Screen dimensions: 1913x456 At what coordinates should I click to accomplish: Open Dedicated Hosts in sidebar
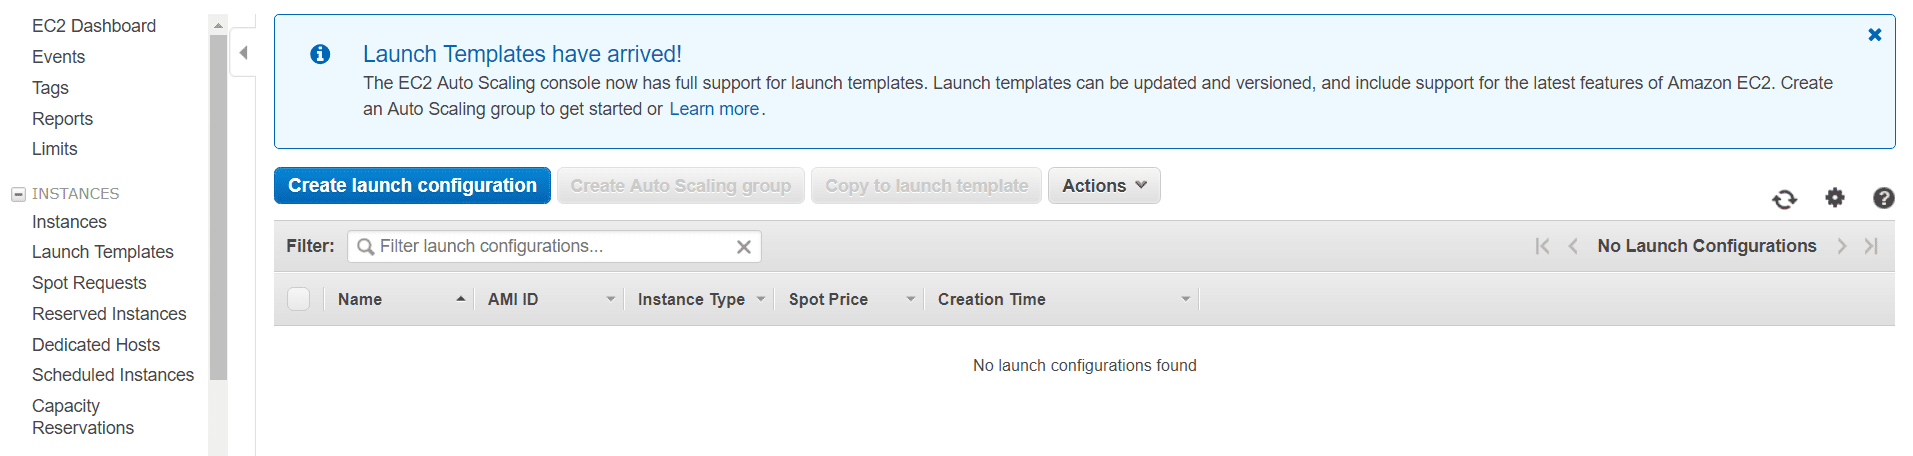[96, 345]
